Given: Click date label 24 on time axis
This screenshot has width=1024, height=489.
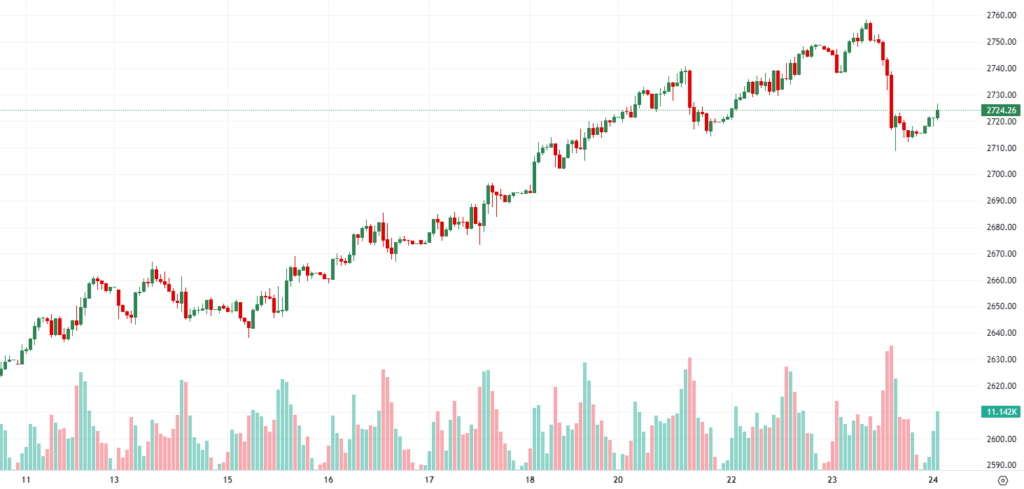Looking at the screenshot, I should 932,480.
